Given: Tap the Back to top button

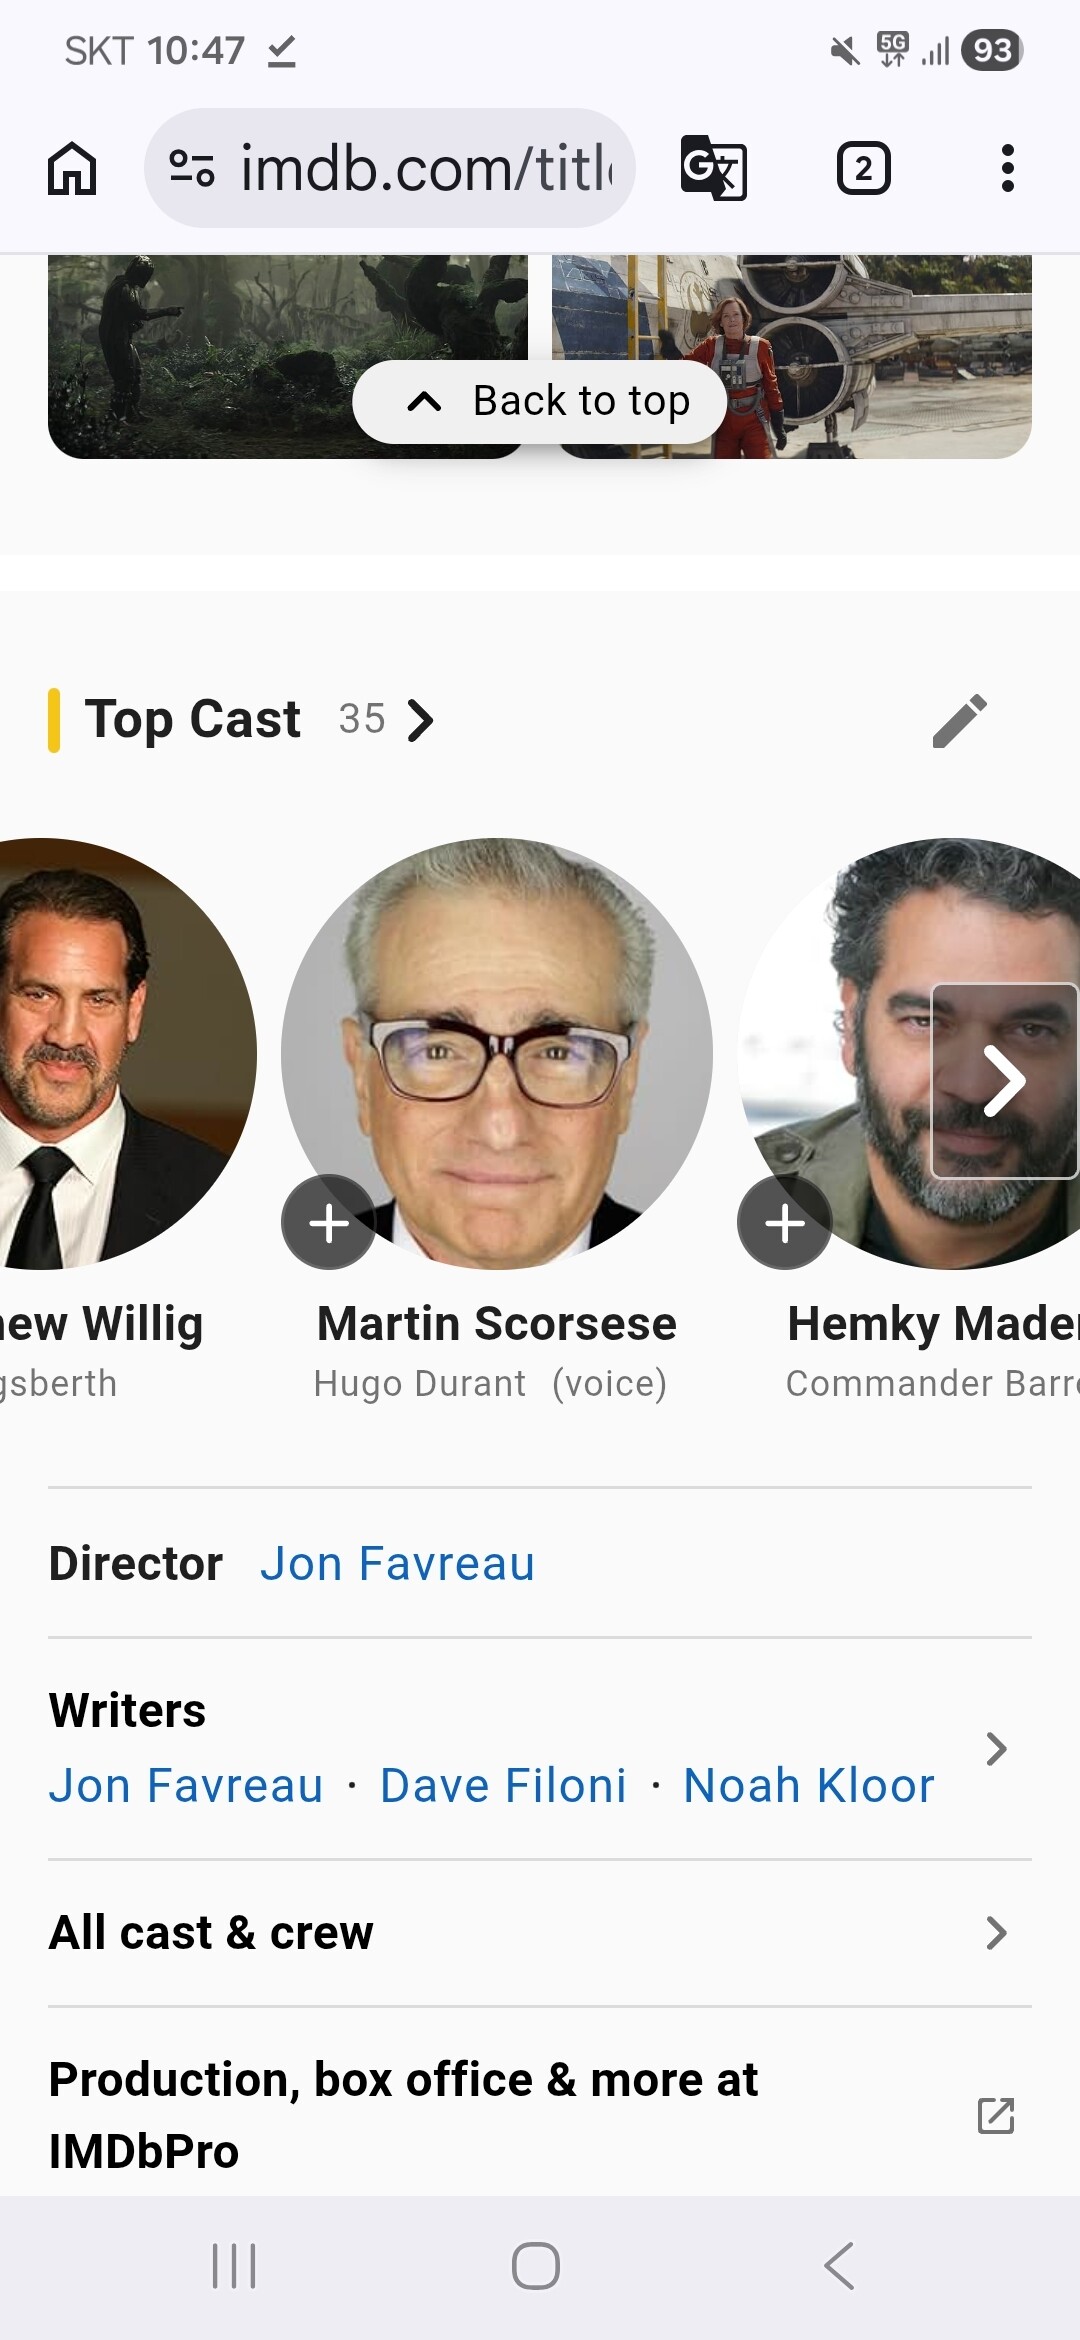Looking at the screenshot, I should click(x=540, y=402).
